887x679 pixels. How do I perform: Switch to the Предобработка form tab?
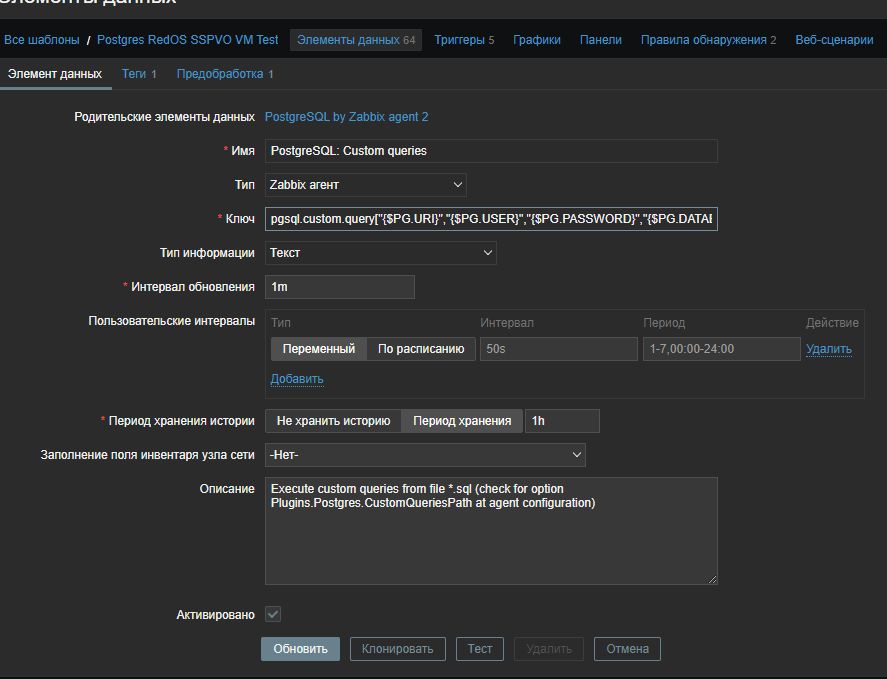click(225, 74)
